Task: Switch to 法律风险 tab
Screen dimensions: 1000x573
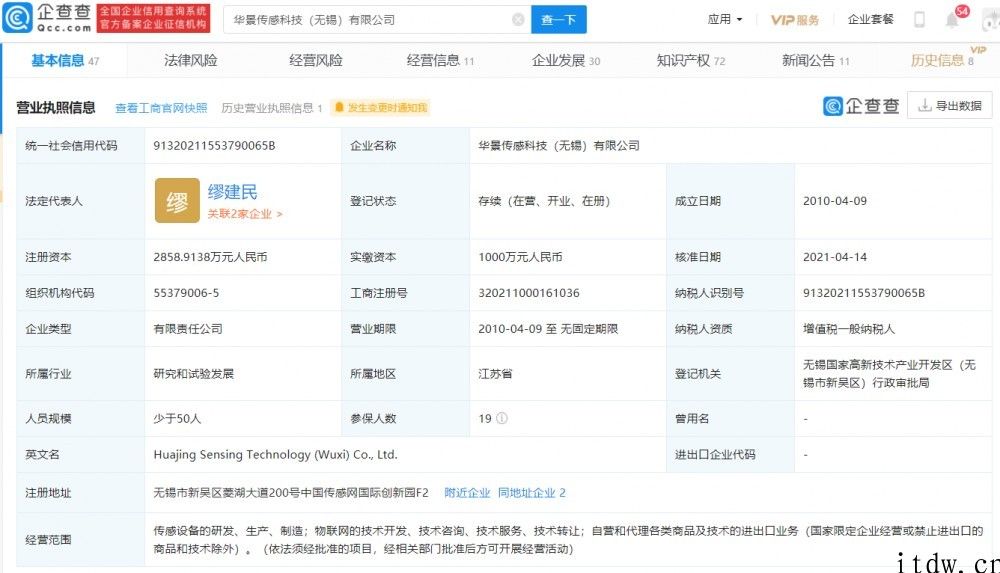Action: pyautogui.click(x=191, y=61)
